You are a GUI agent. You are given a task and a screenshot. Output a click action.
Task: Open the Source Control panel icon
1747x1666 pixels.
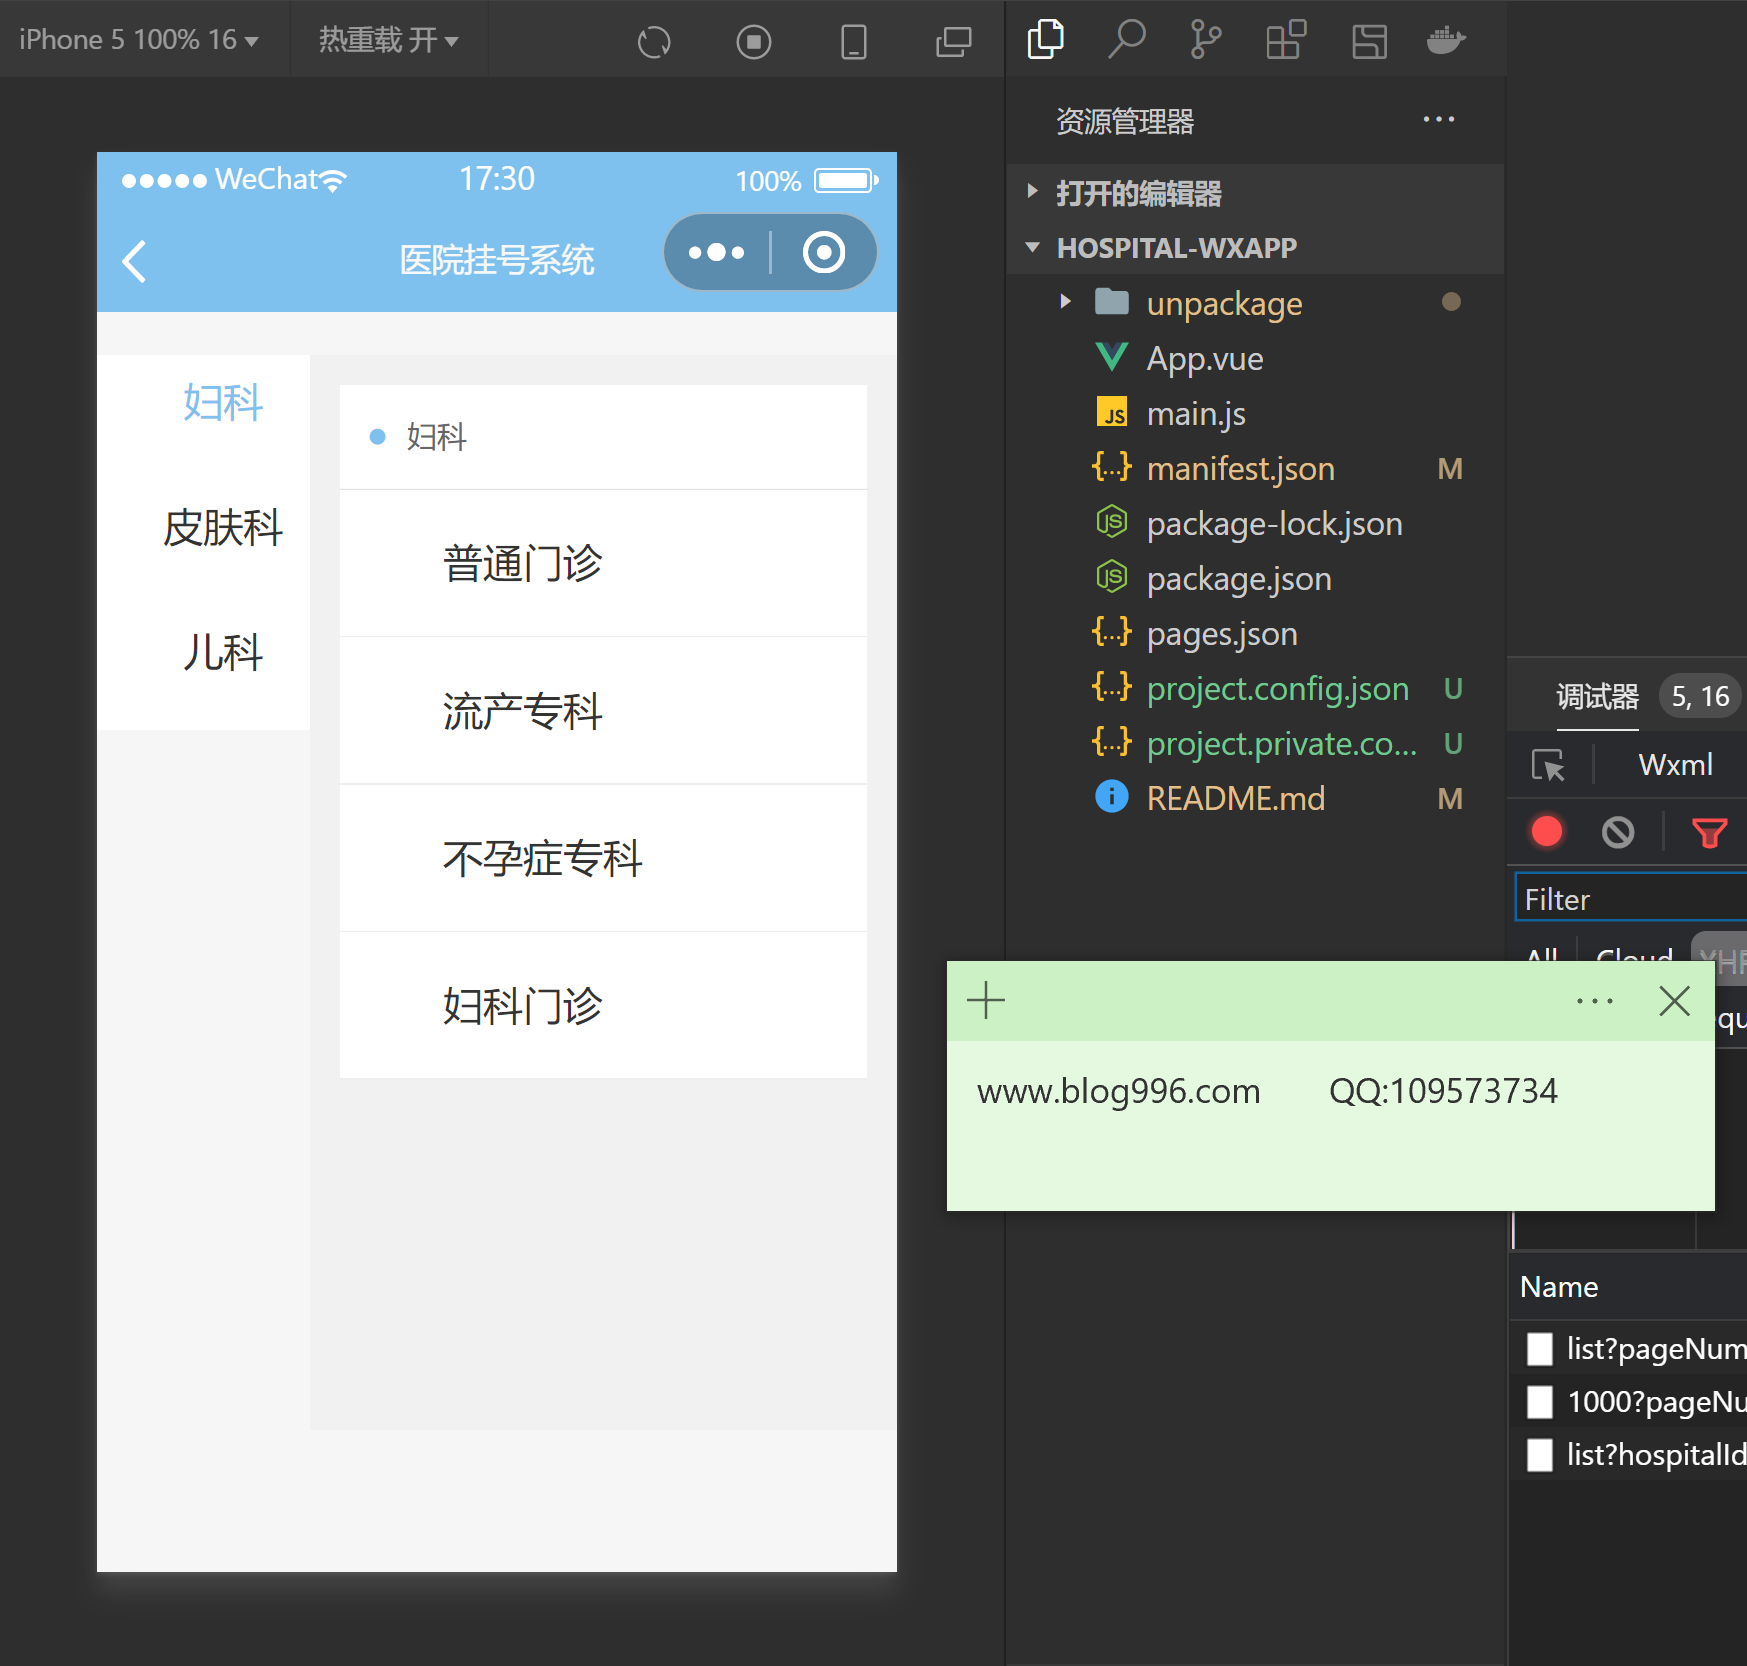coord(1205,40)
